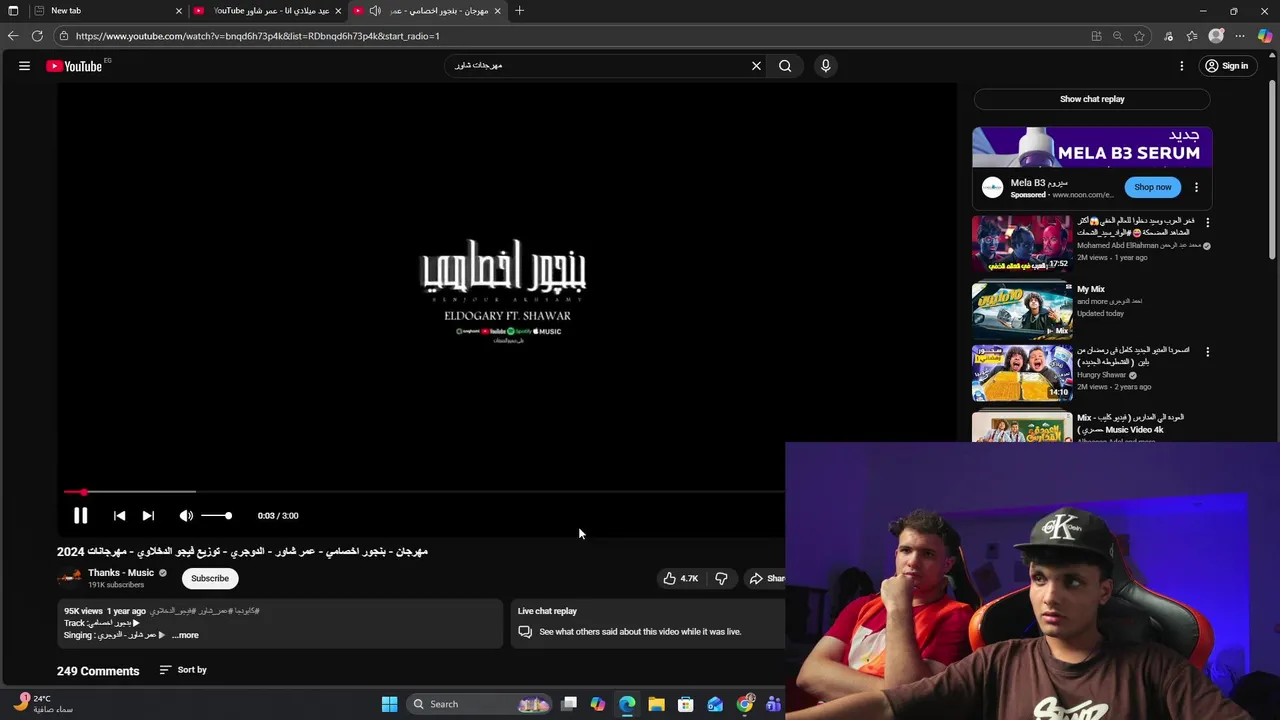This screenshot has width=1280, height=720.
Task: Open the Edge tab actions menu
Action: coord(13,11)
